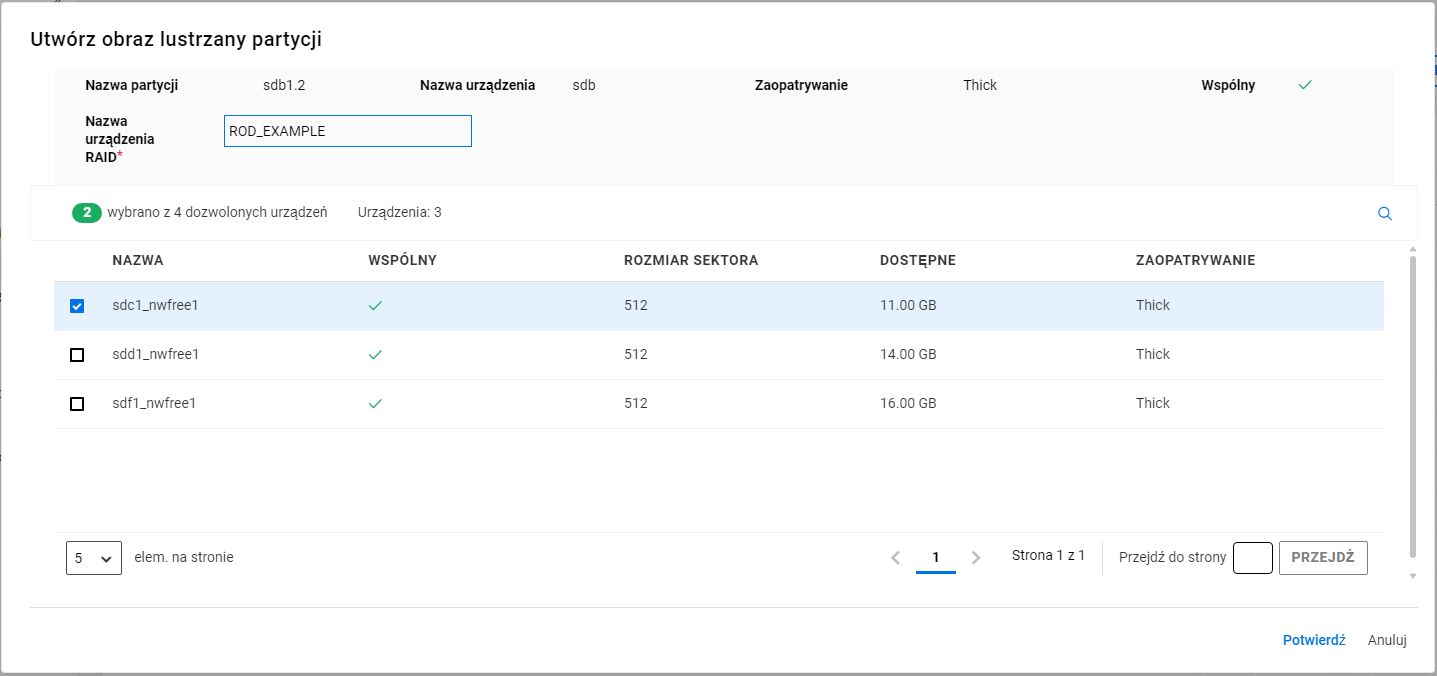Sort by the Dostępne column header

[x=917, y=261]
